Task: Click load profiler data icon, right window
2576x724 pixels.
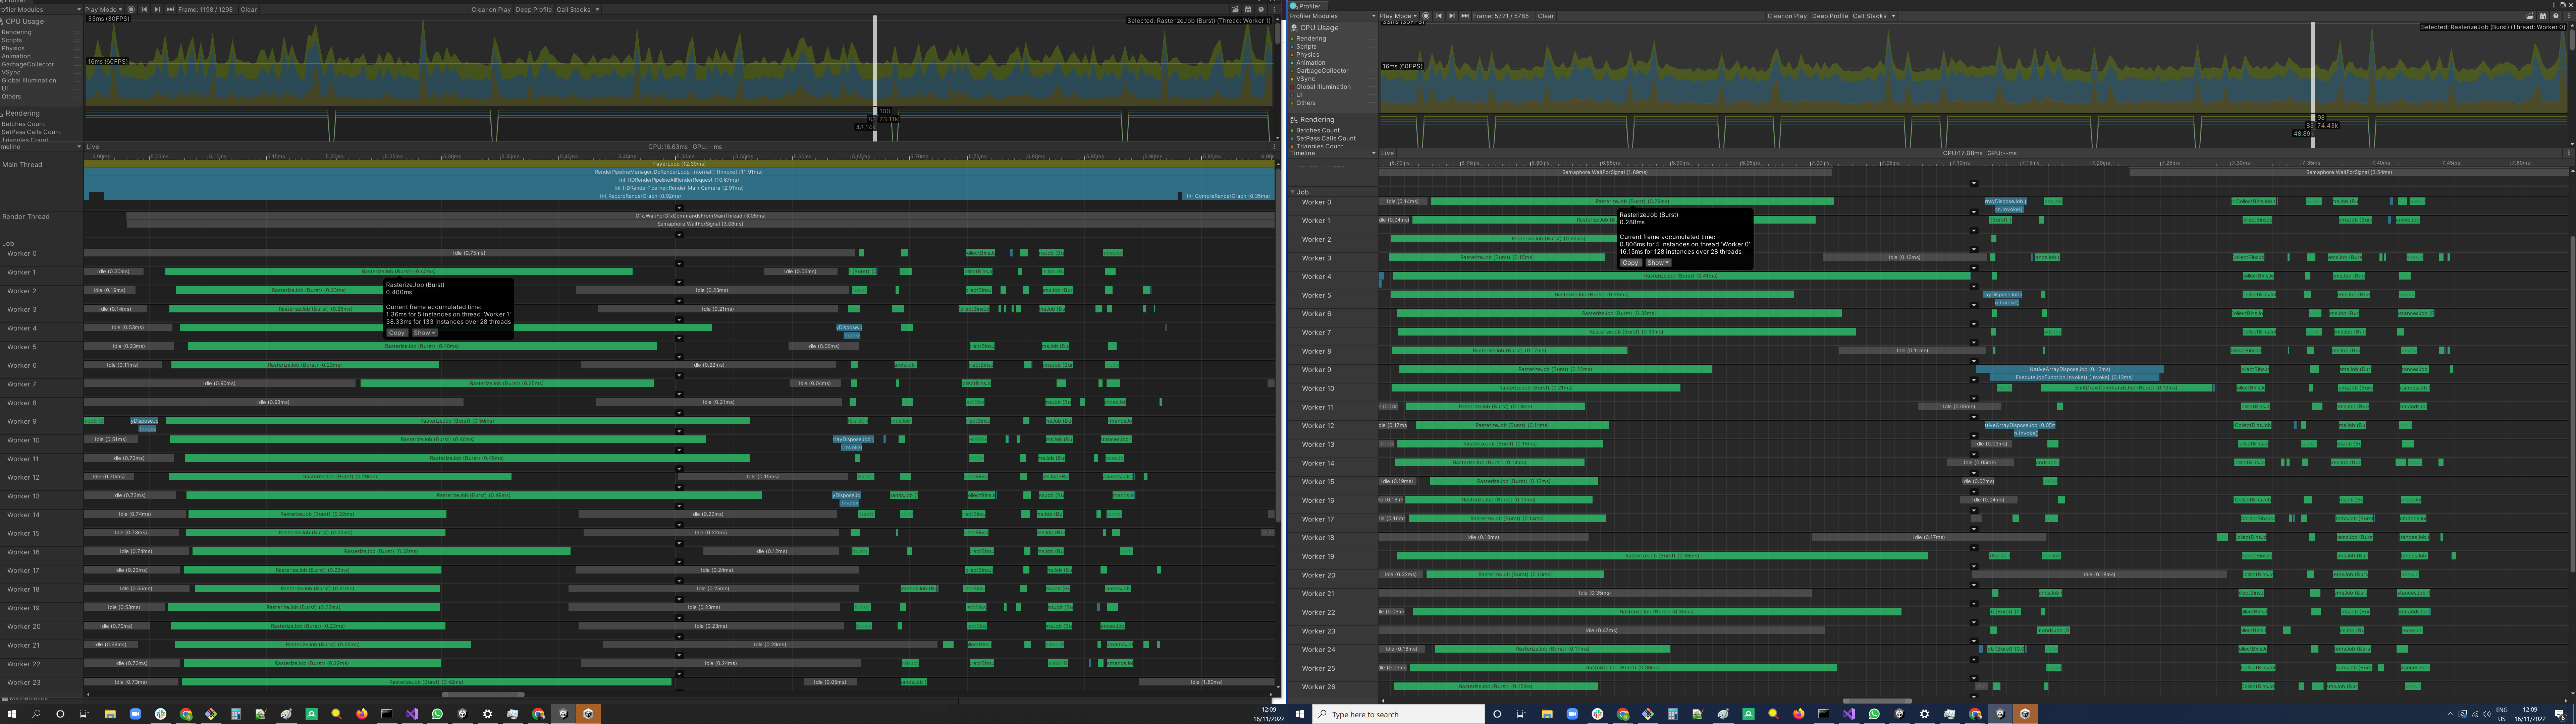Action: click(x=2530, y=16)
